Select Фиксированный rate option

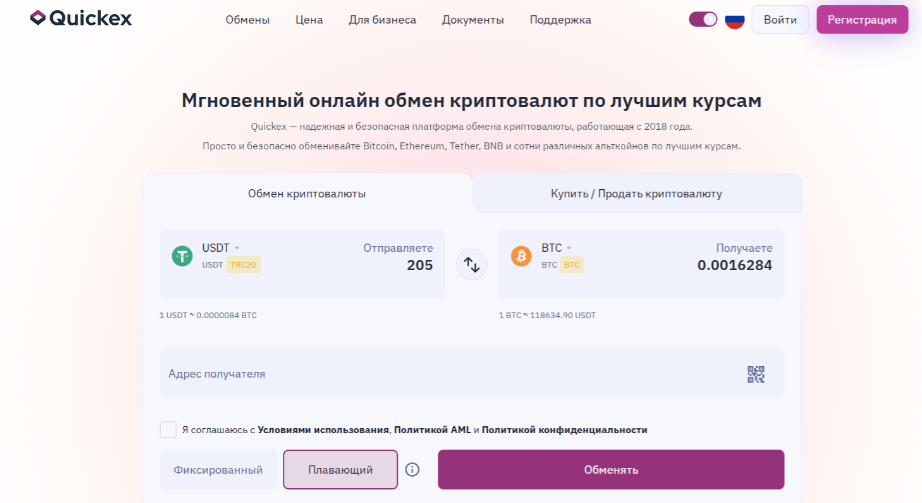click(218, 469)
